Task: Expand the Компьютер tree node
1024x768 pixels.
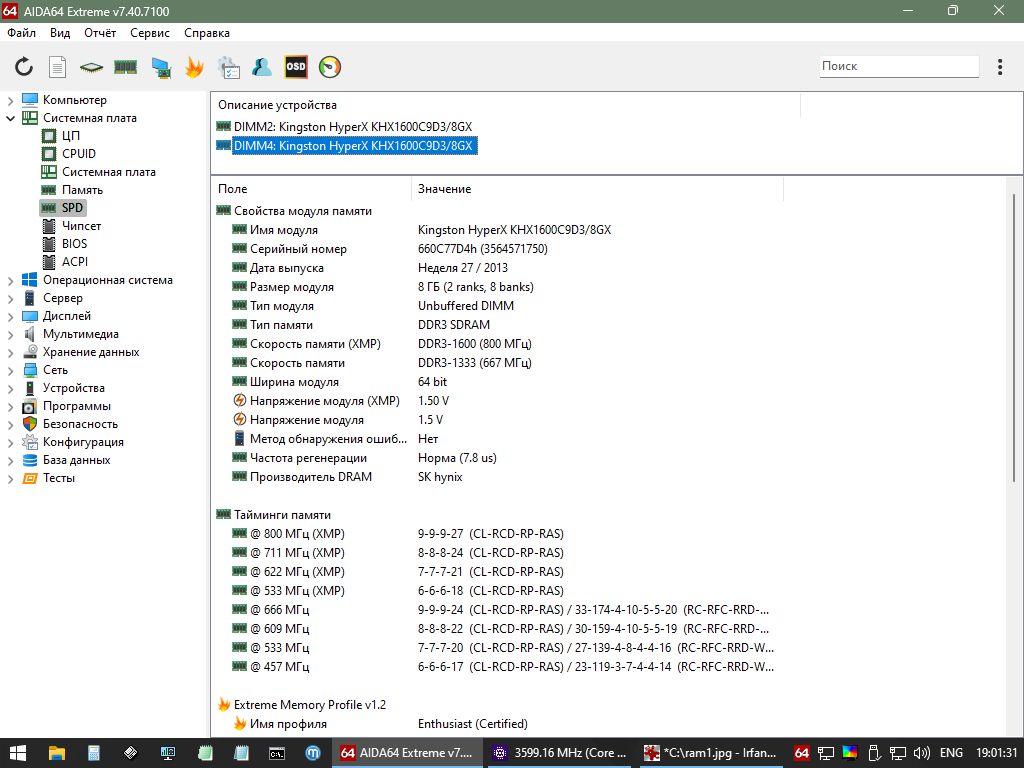Action: click(x=10, y=101)
